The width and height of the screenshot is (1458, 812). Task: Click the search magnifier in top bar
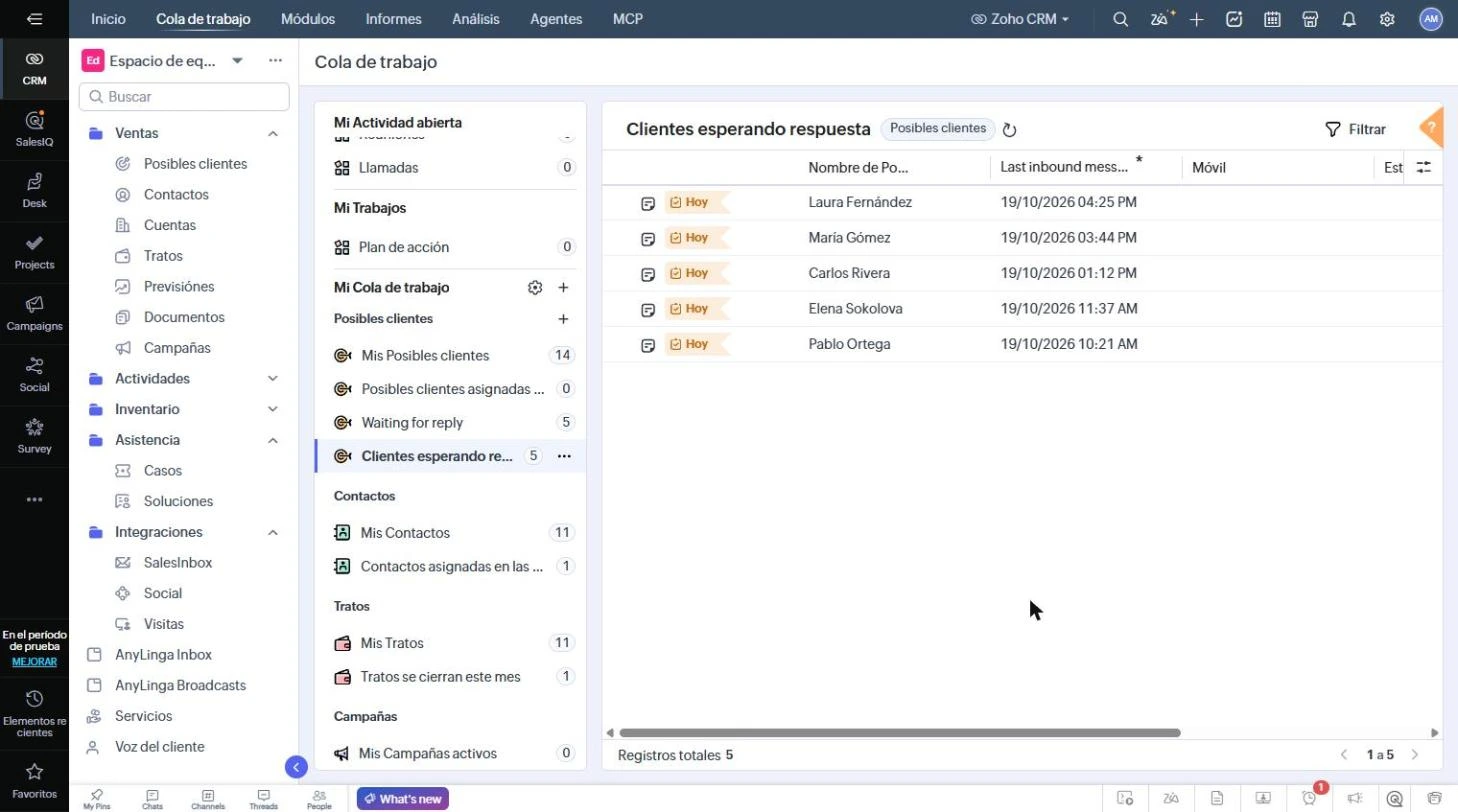(x=1120, y=19)
